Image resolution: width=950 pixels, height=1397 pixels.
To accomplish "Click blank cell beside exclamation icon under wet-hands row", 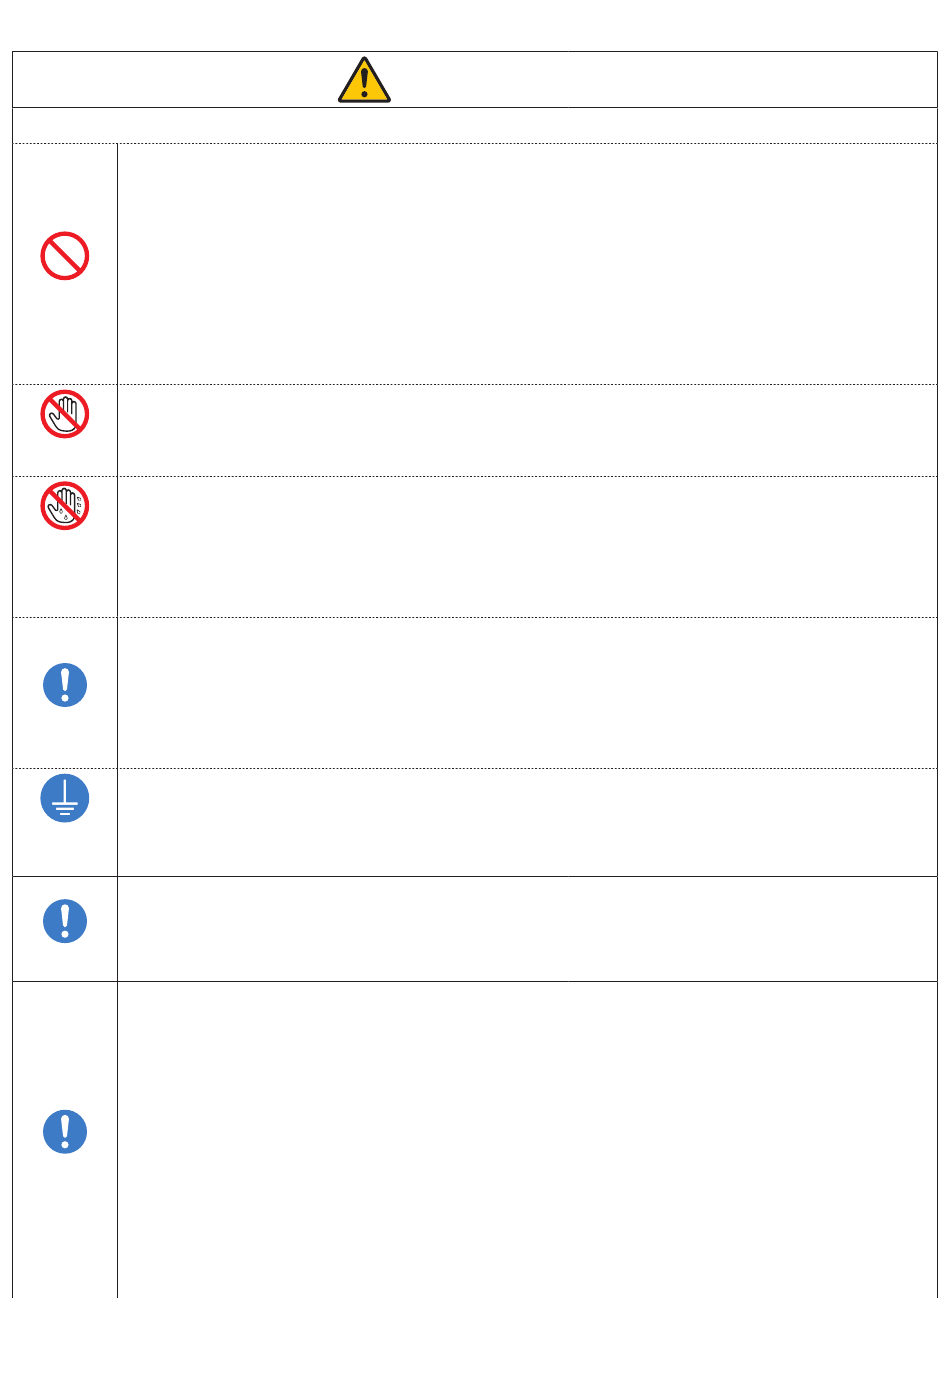I will point(527,693).
